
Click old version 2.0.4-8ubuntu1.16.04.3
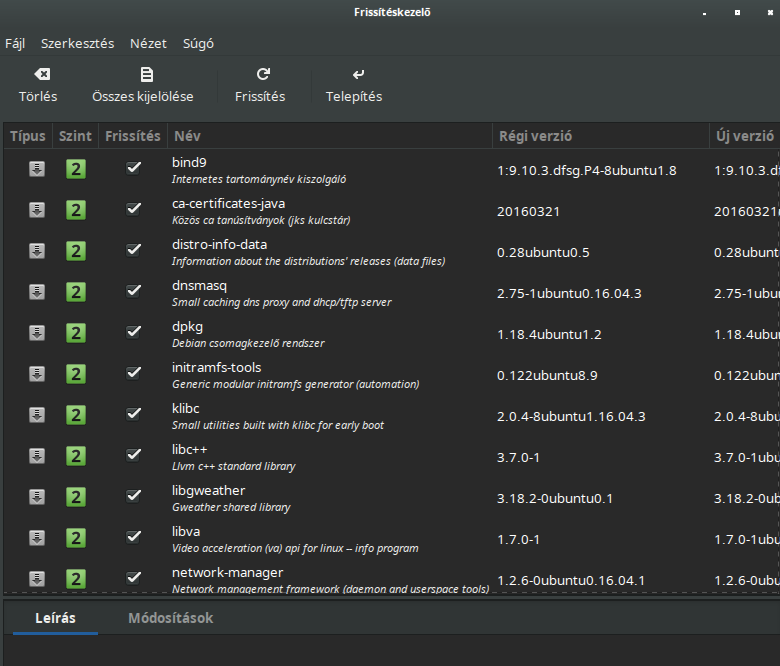(x=571, y=416)
